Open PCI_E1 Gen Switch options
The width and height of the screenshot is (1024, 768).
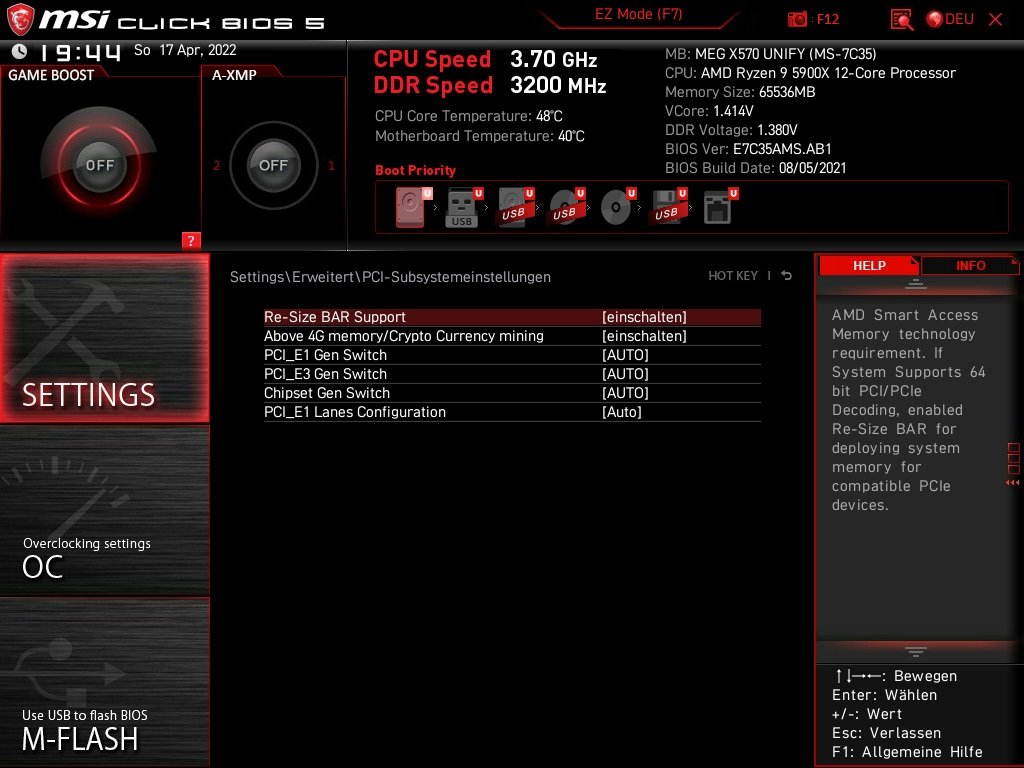coord(625,355)
